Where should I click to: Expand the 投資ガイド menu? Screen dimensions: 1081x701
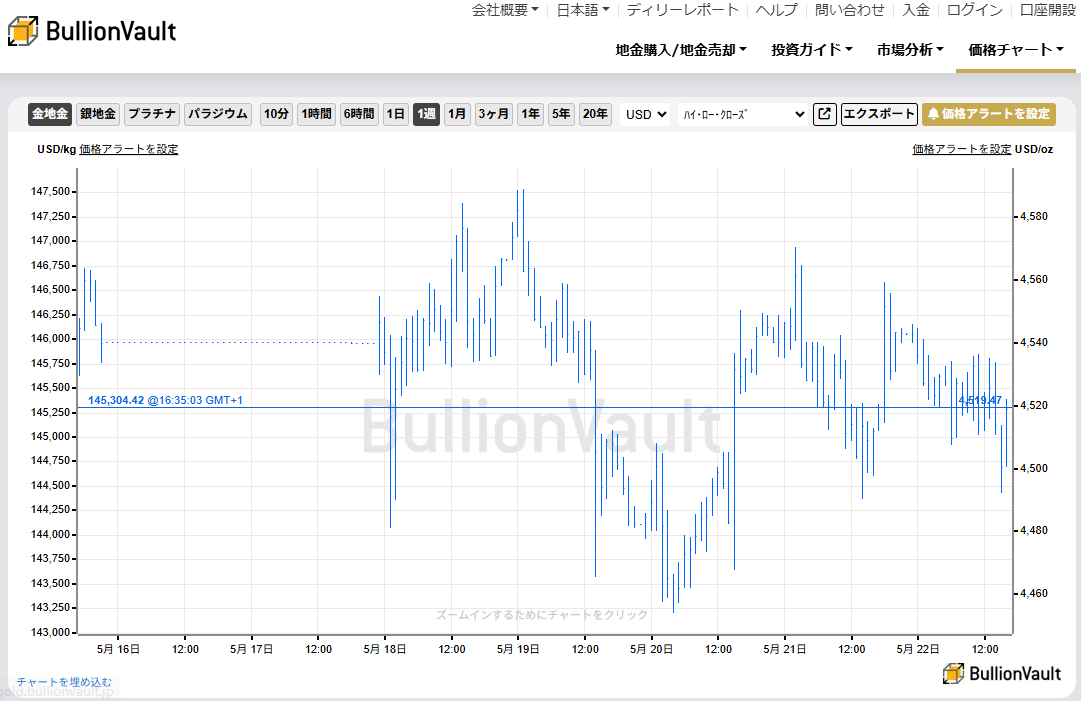(812, 50)
